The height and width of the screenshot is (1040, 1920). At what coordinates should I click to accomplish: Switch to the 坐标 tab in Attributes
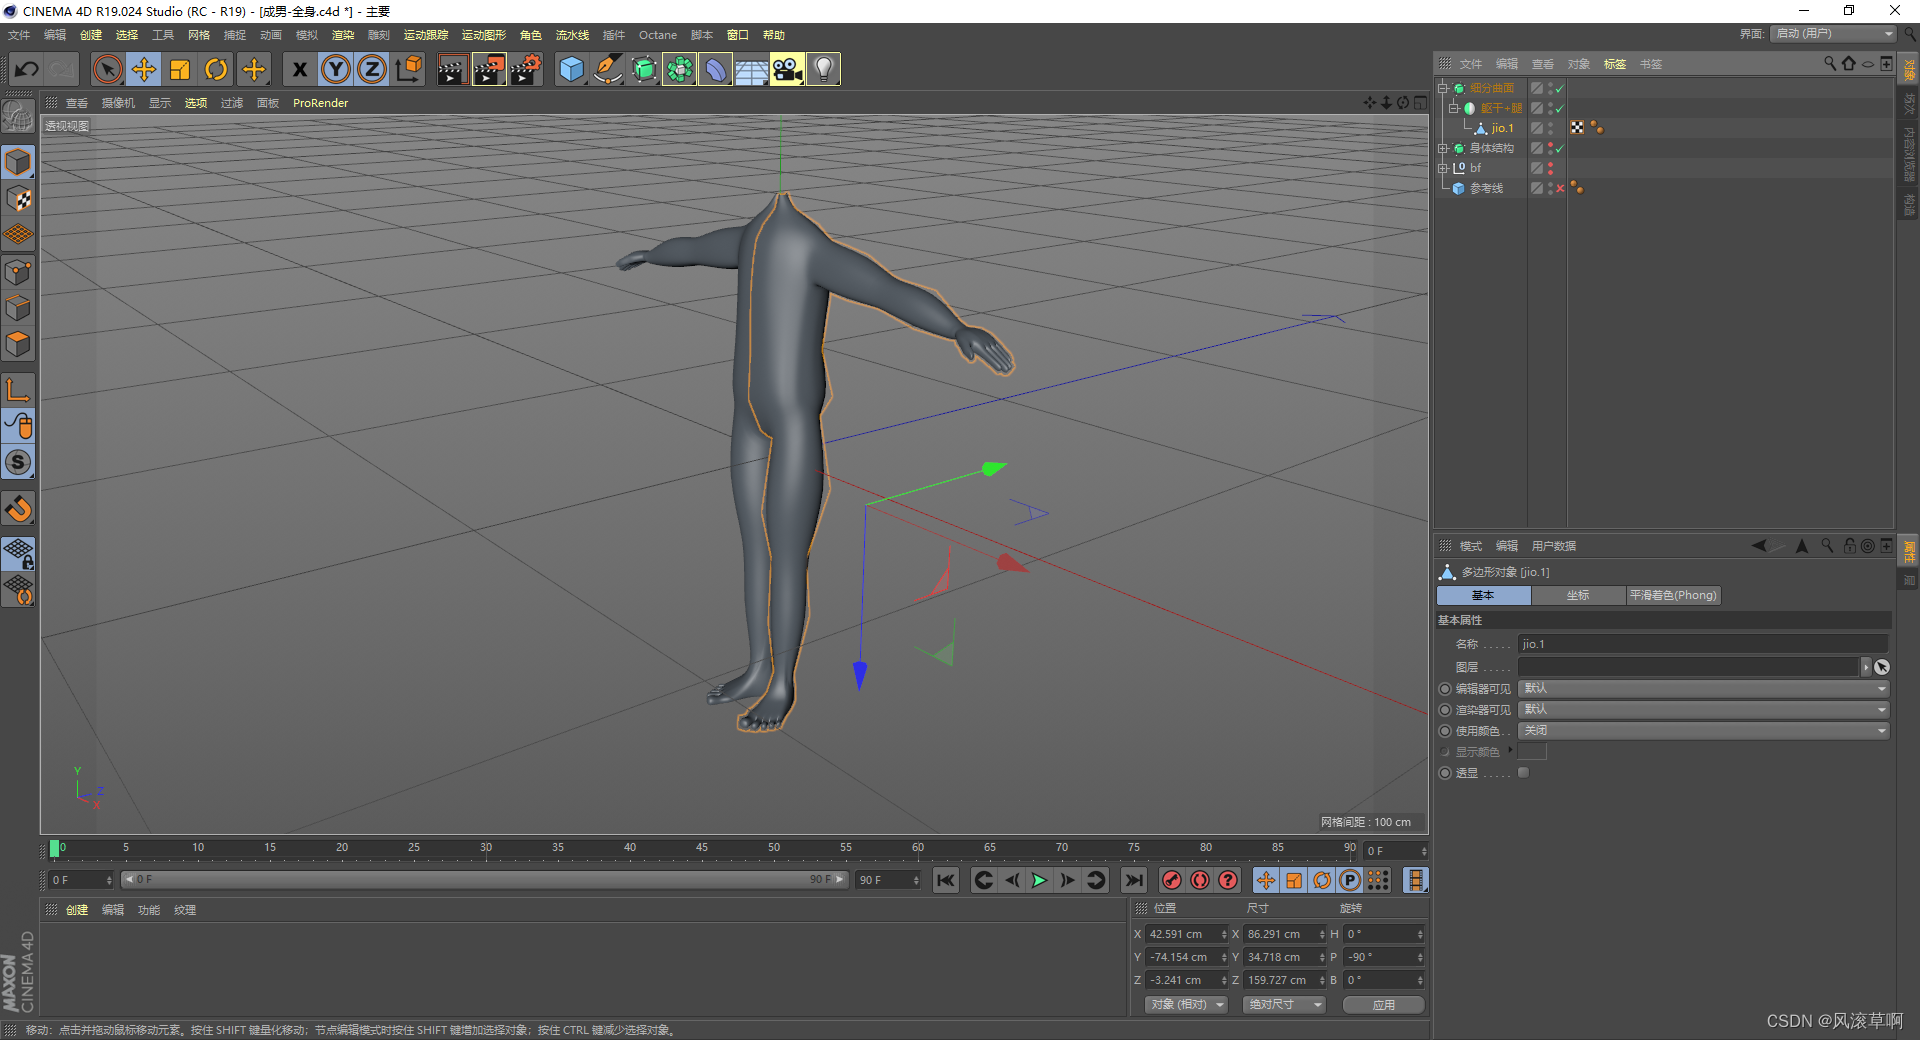coord(1578,595)
